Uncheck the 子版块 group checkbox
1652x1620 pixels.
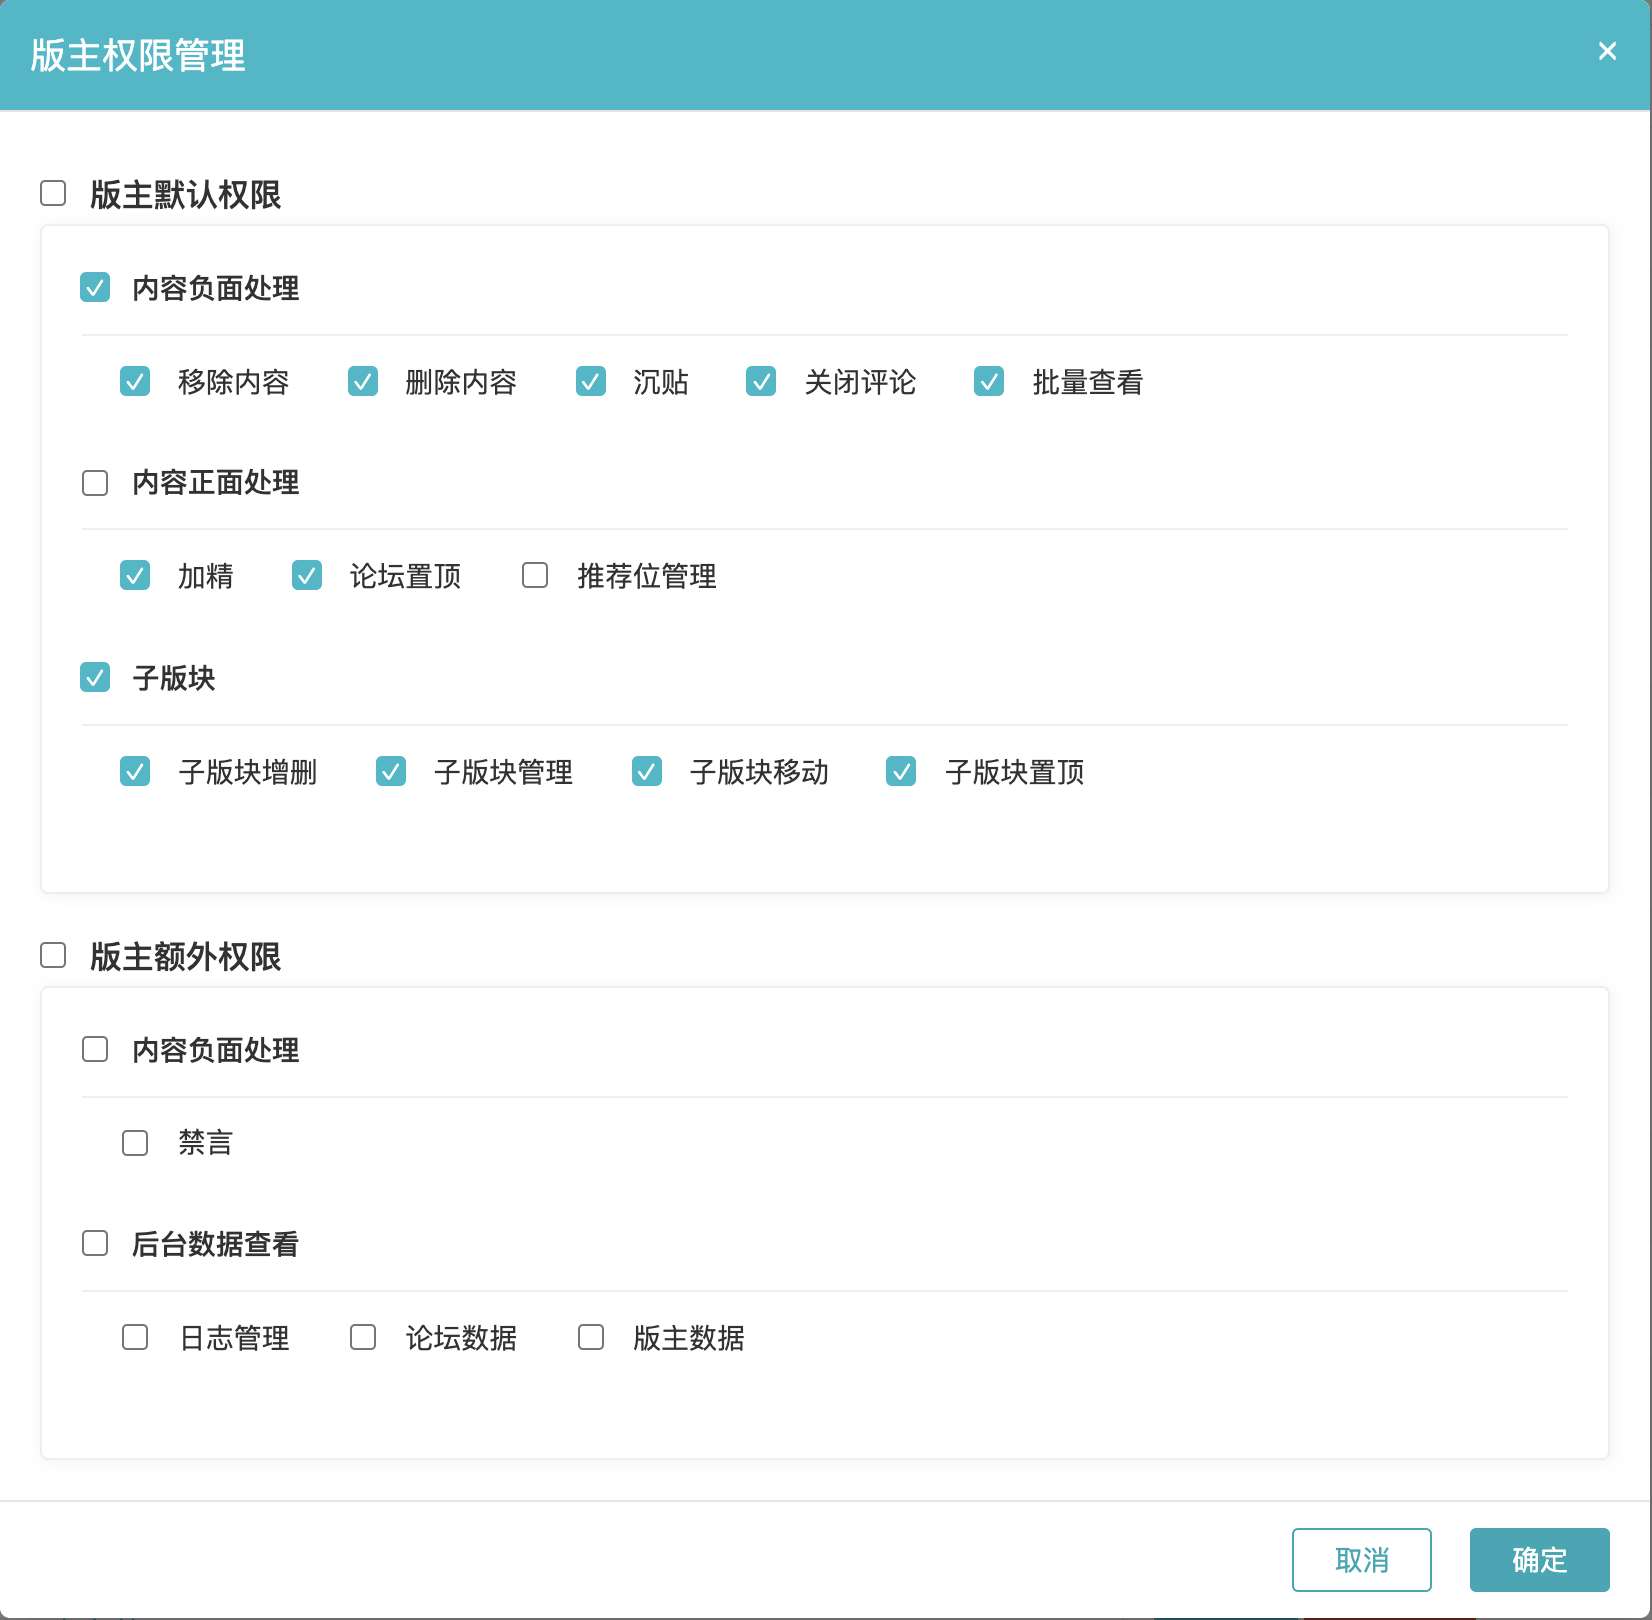95,677
